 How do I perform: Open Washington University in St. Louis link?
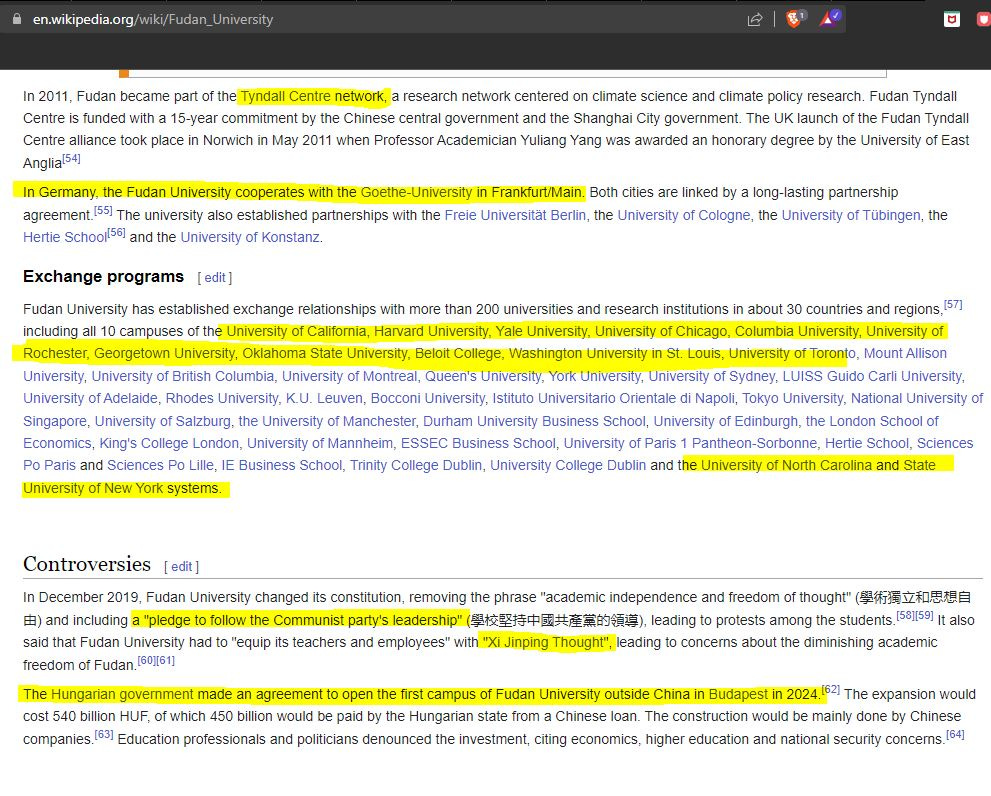(x=615, y=353)
